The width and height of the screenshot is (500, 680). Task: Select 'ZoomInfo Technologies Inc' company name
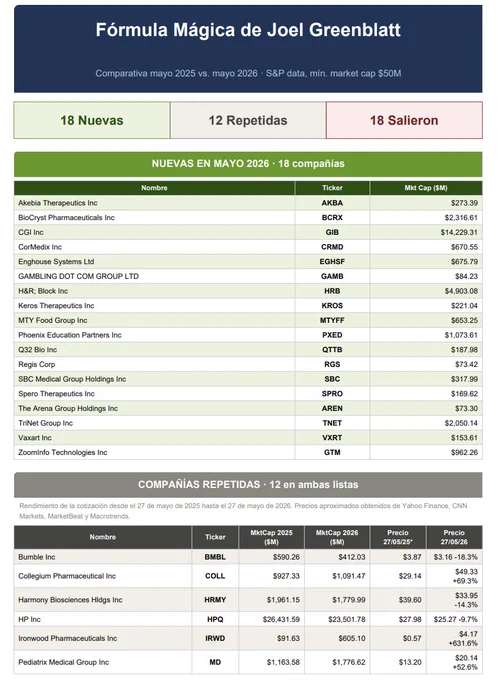coord(62,452)
